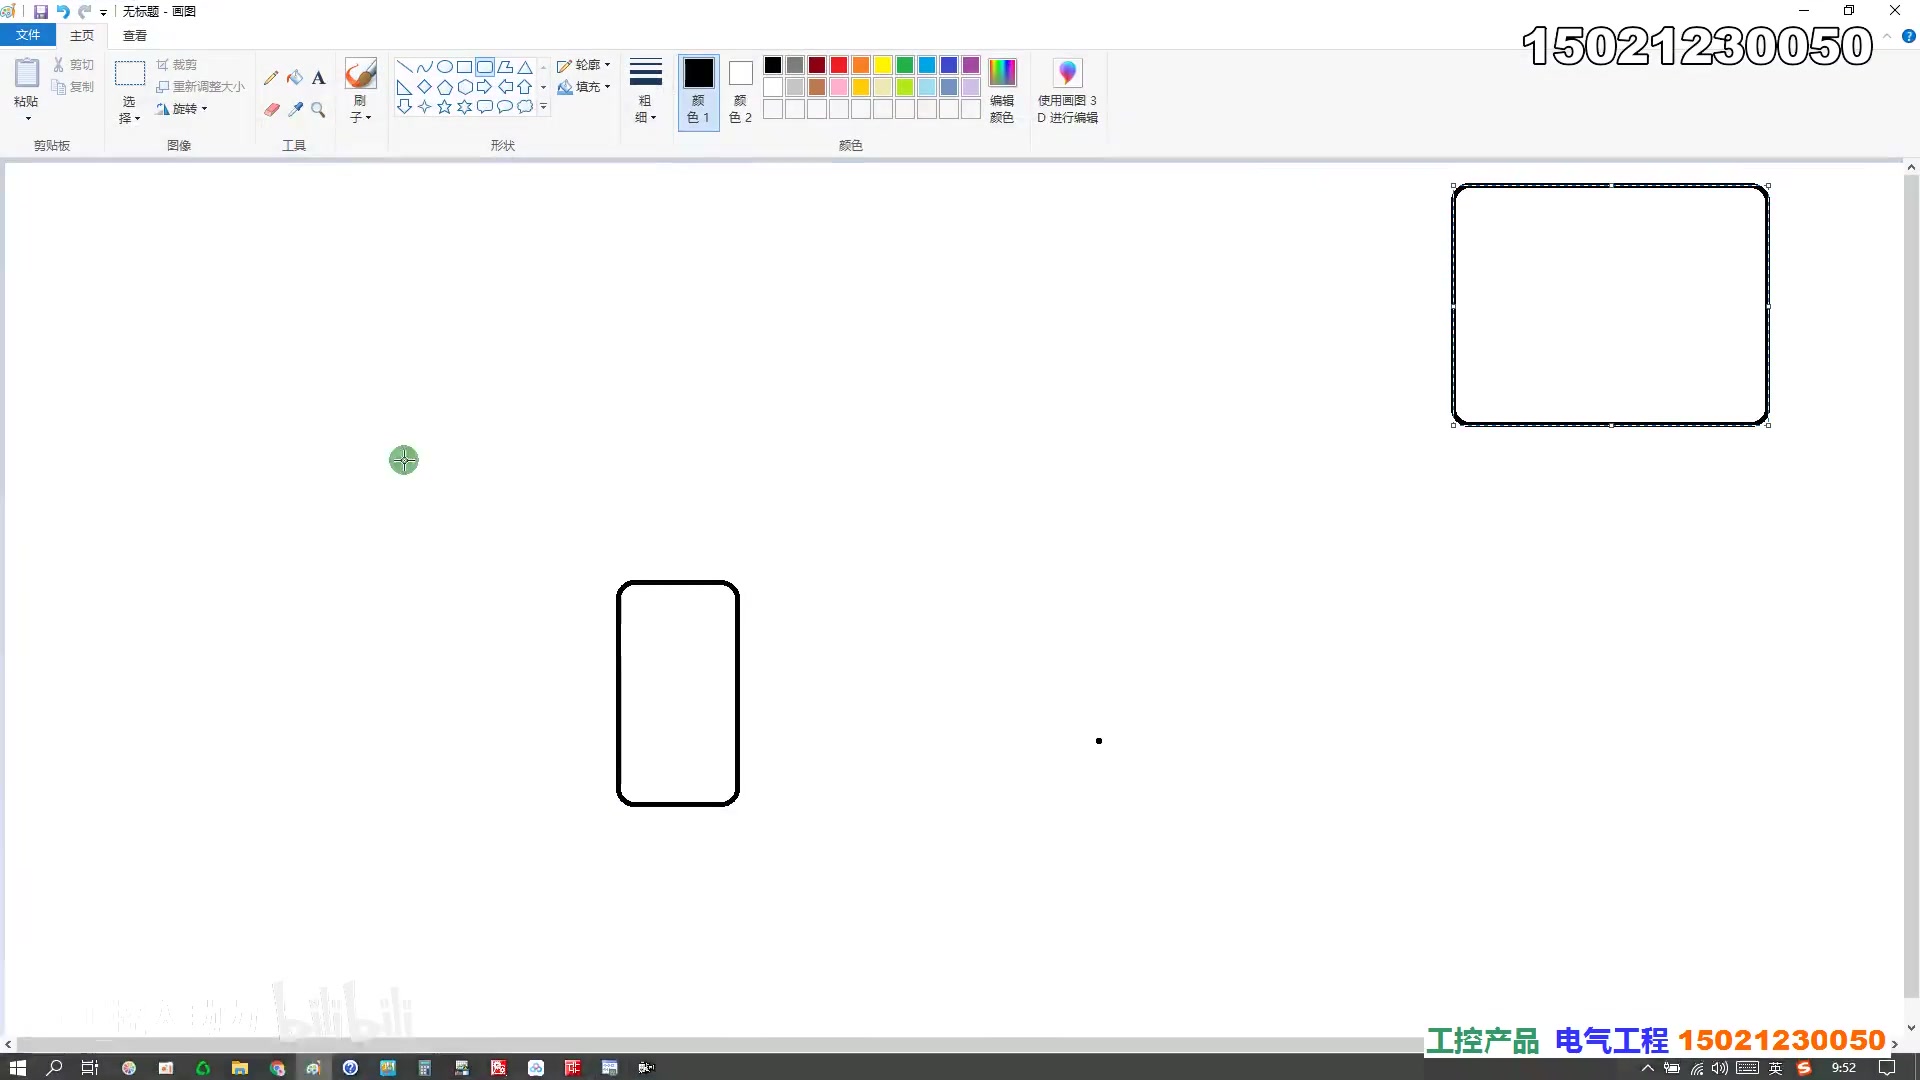The width and height of the screenshot is (1920, 1080).
Task: Open the Windows Start menu
Action: (x=17, y=1068)
